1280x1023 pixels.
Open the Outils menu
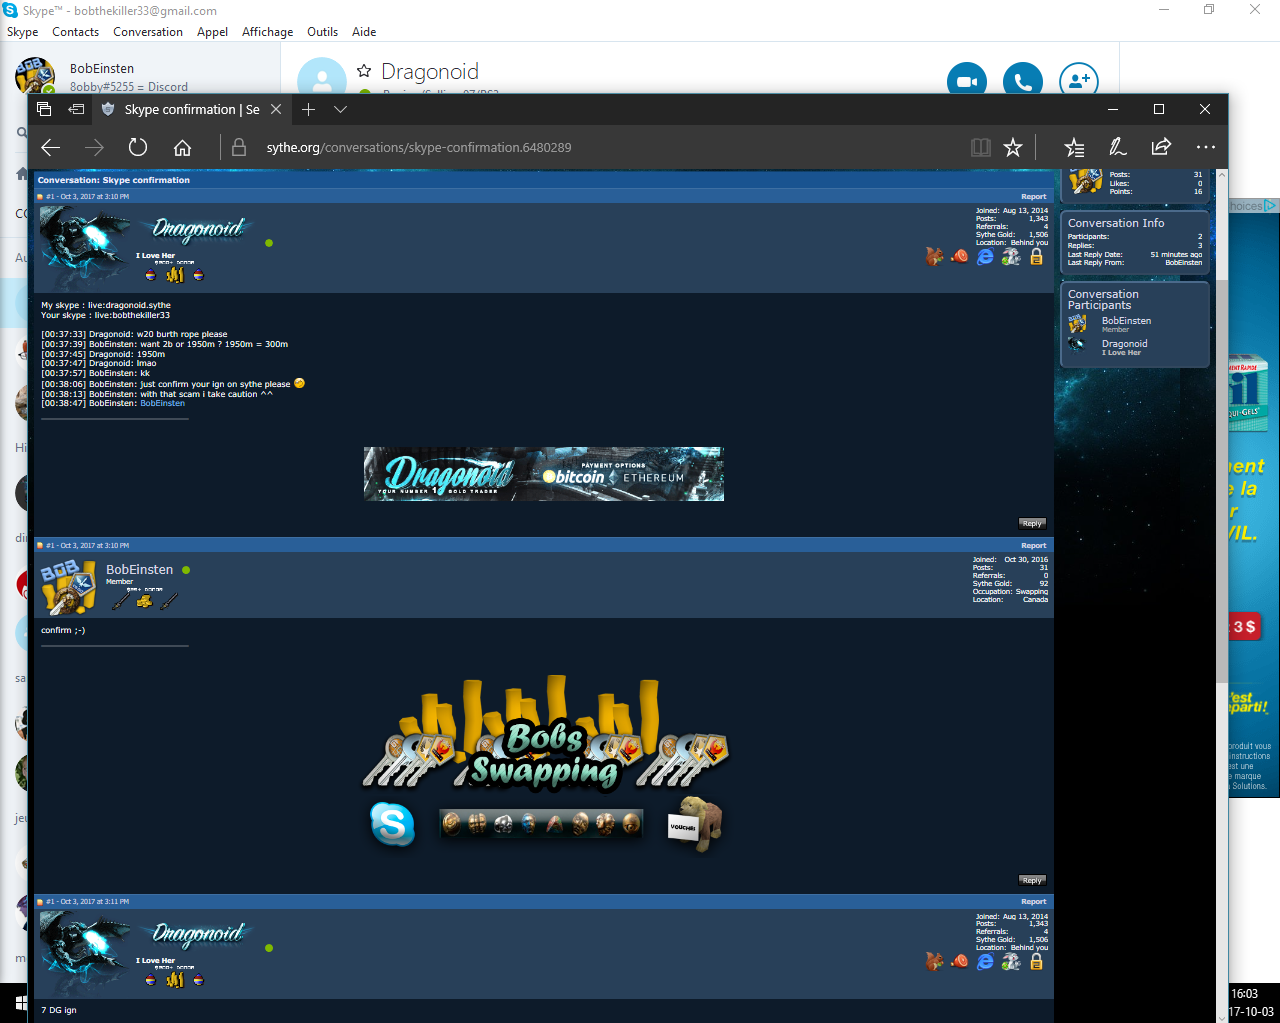(322, 32)
